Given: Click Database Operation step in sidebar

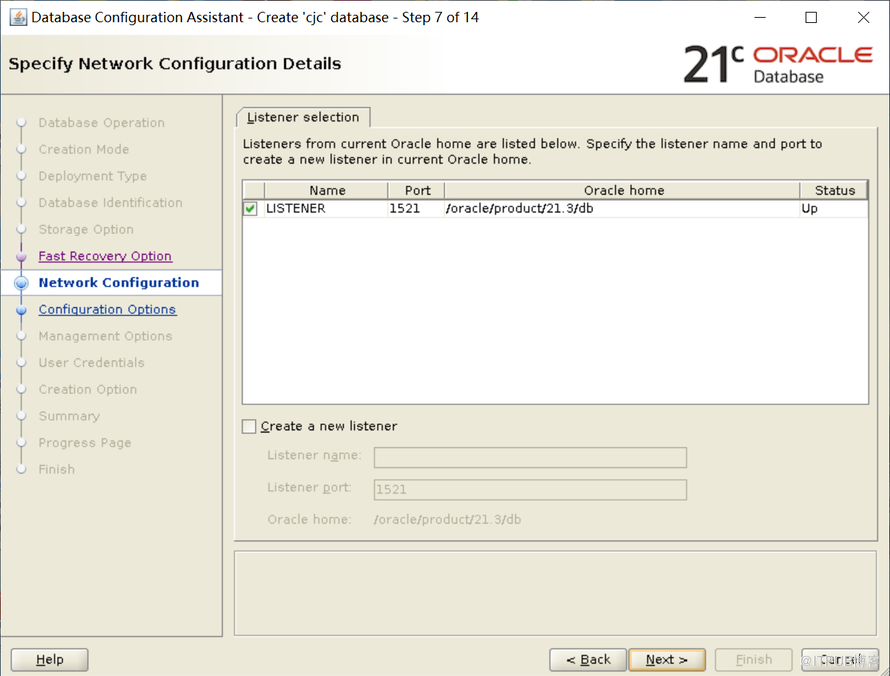Looking at the screenshot, I should point(102,123).
